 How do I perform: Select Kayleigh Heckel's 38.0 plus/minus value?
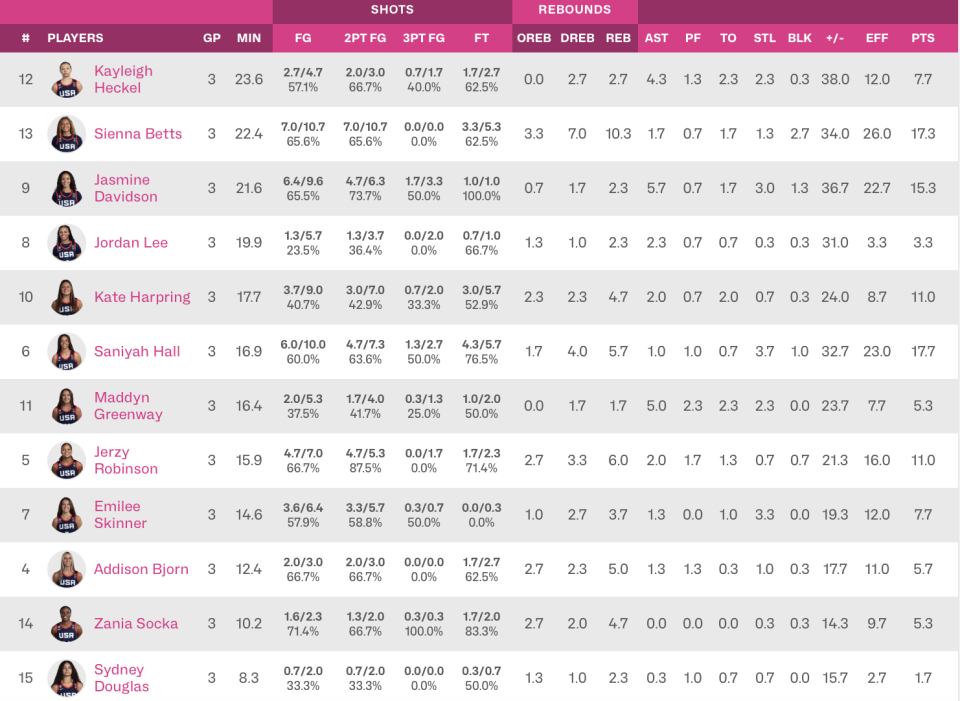coord(835,80)
